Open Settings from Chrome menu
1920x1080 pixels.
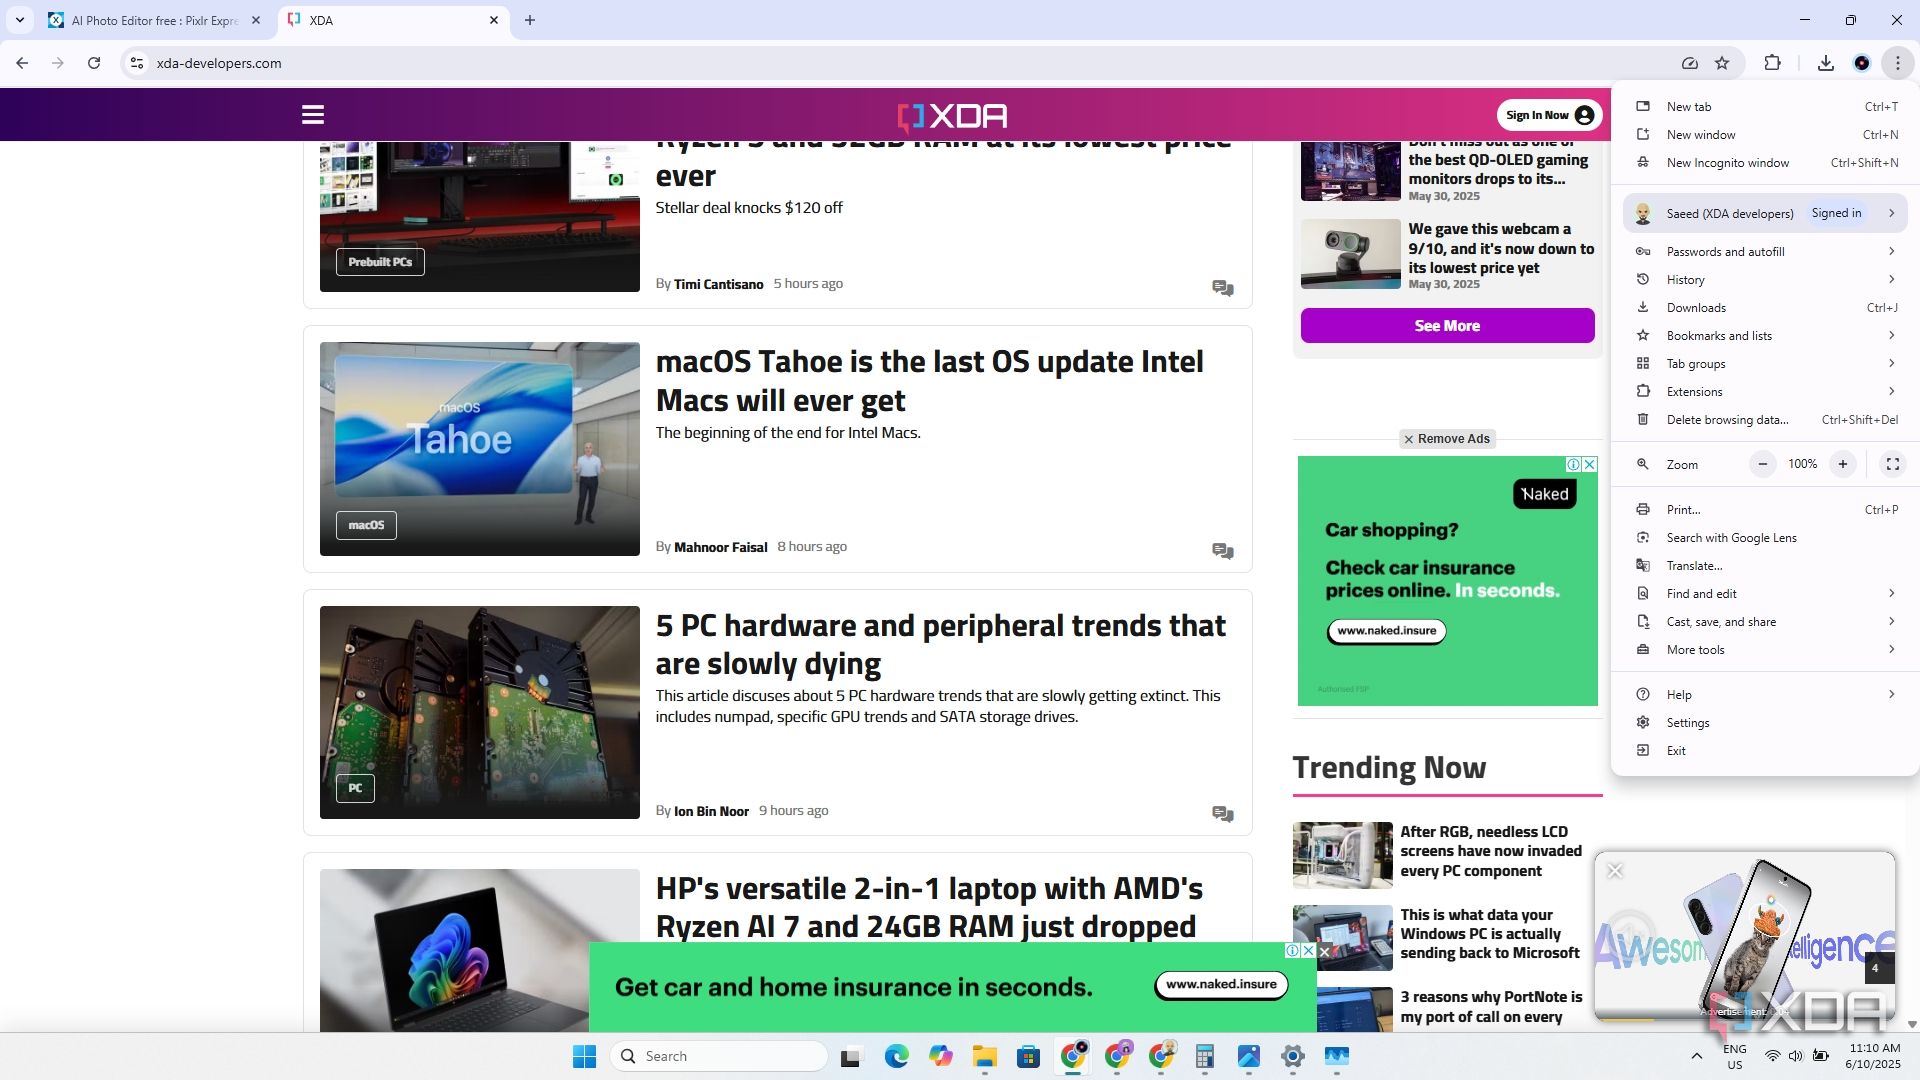coord(1765,723)
